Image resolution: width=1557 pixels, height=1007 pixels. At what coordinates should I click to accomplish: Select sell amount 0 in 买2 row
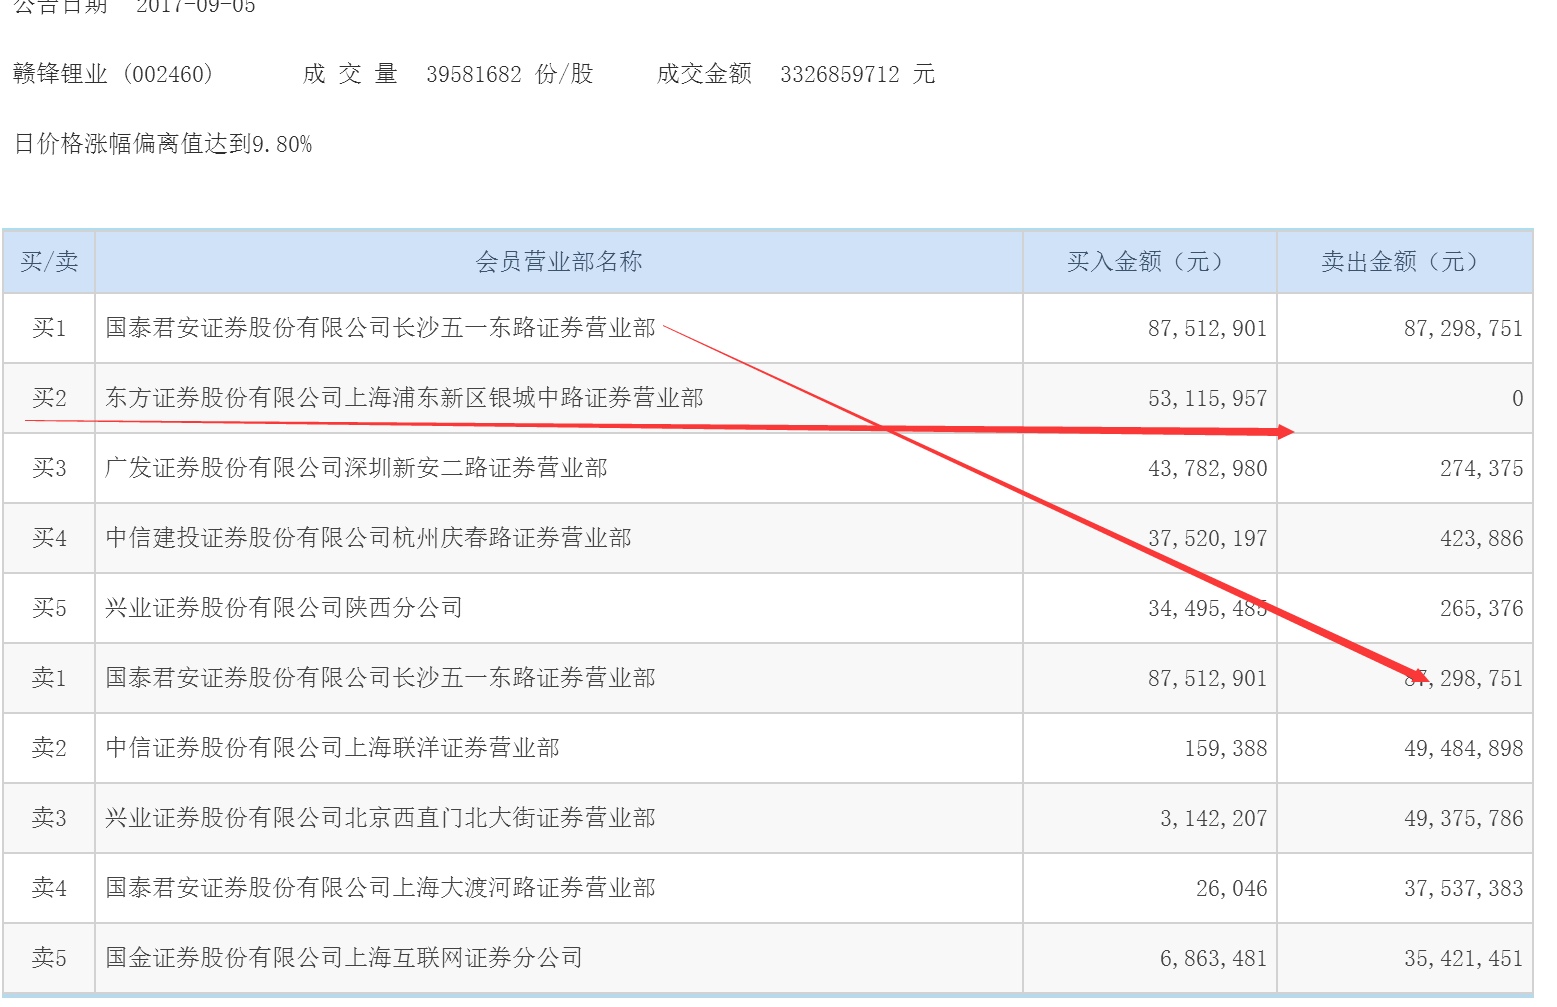(x=1517, y=399)
